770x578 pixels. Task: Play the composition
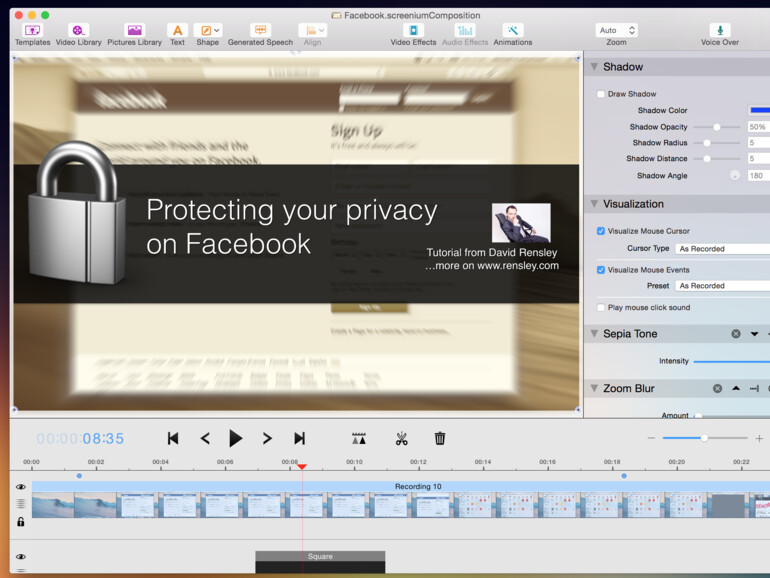(236, 438)
